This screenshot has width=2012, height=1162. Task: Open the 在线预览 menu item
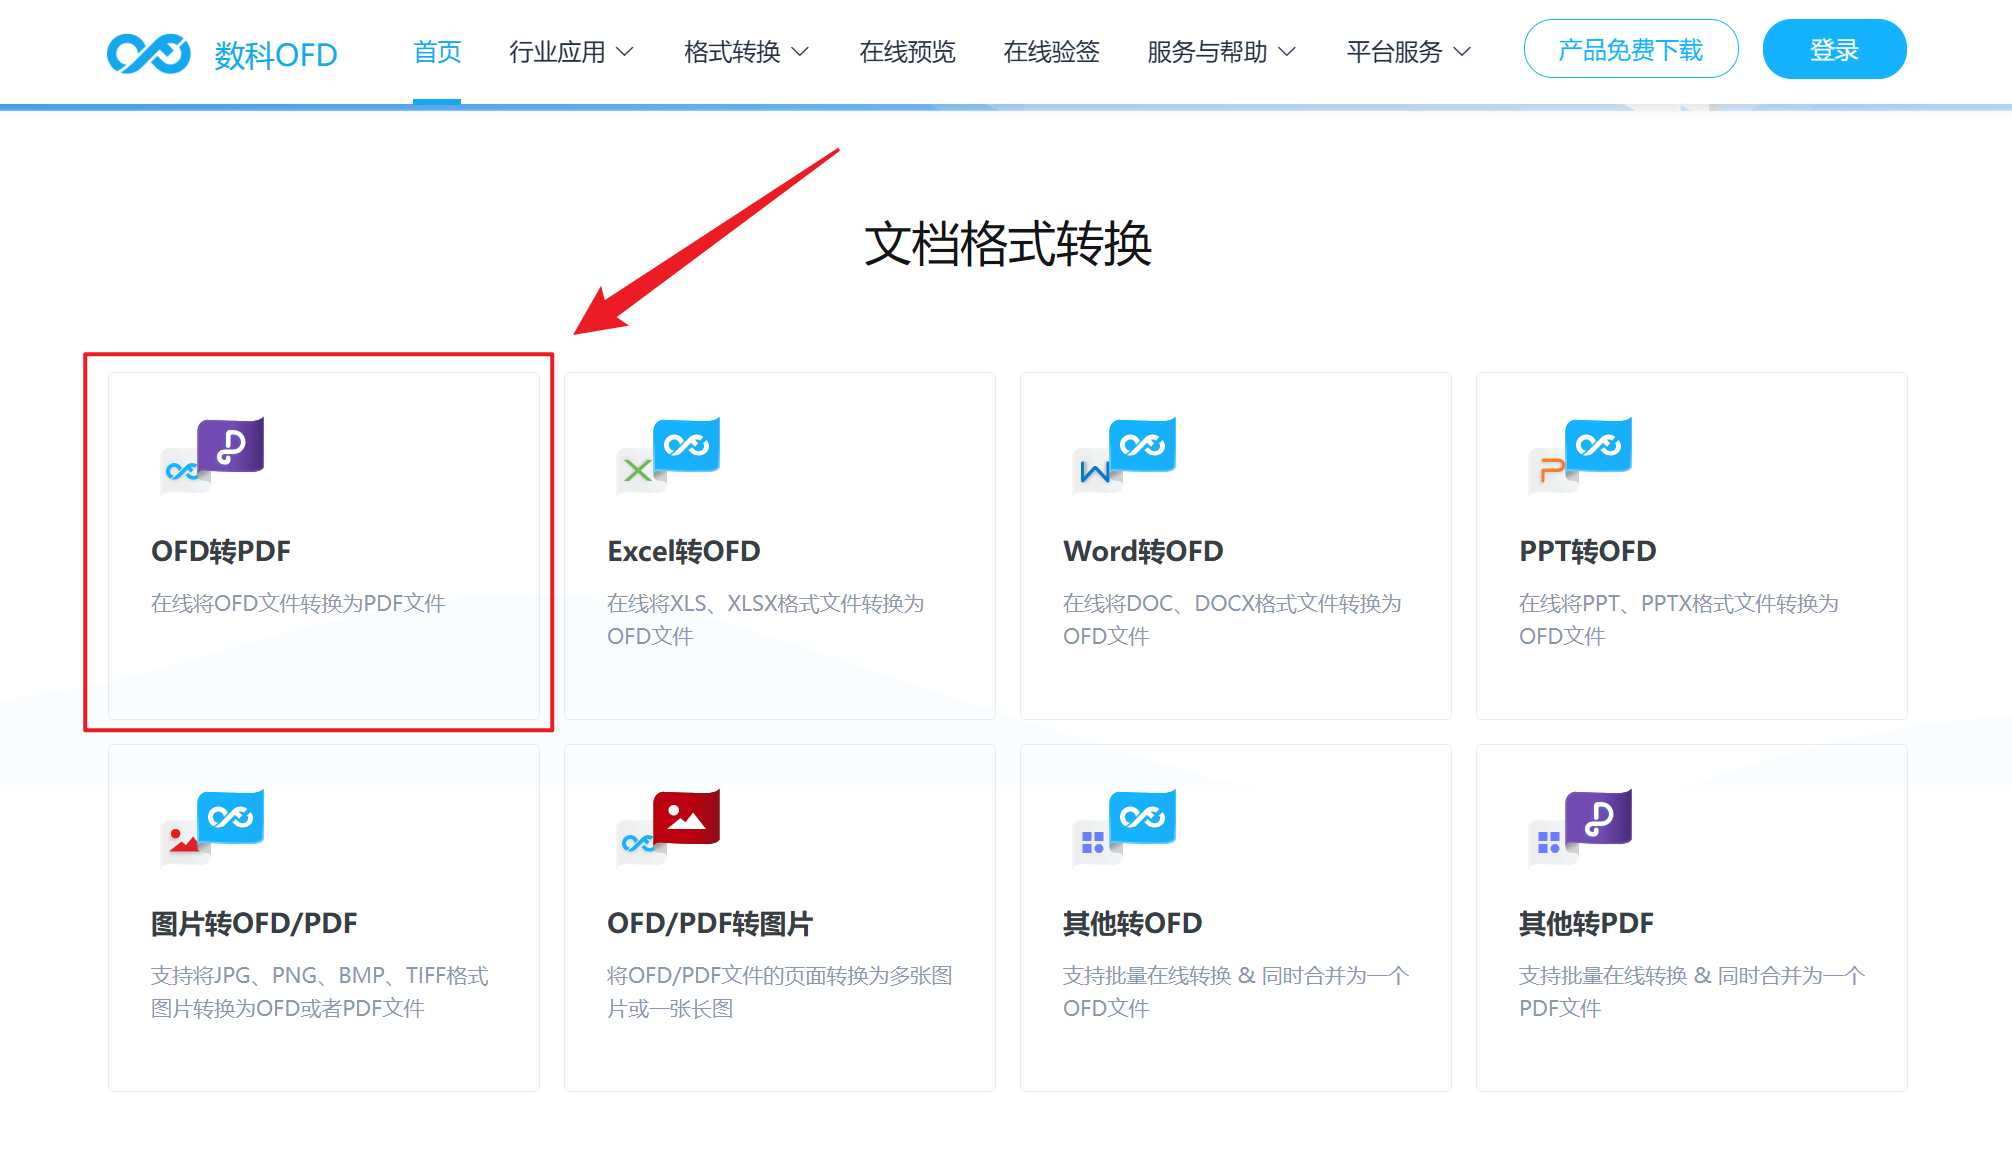click(x=906, y=52)
